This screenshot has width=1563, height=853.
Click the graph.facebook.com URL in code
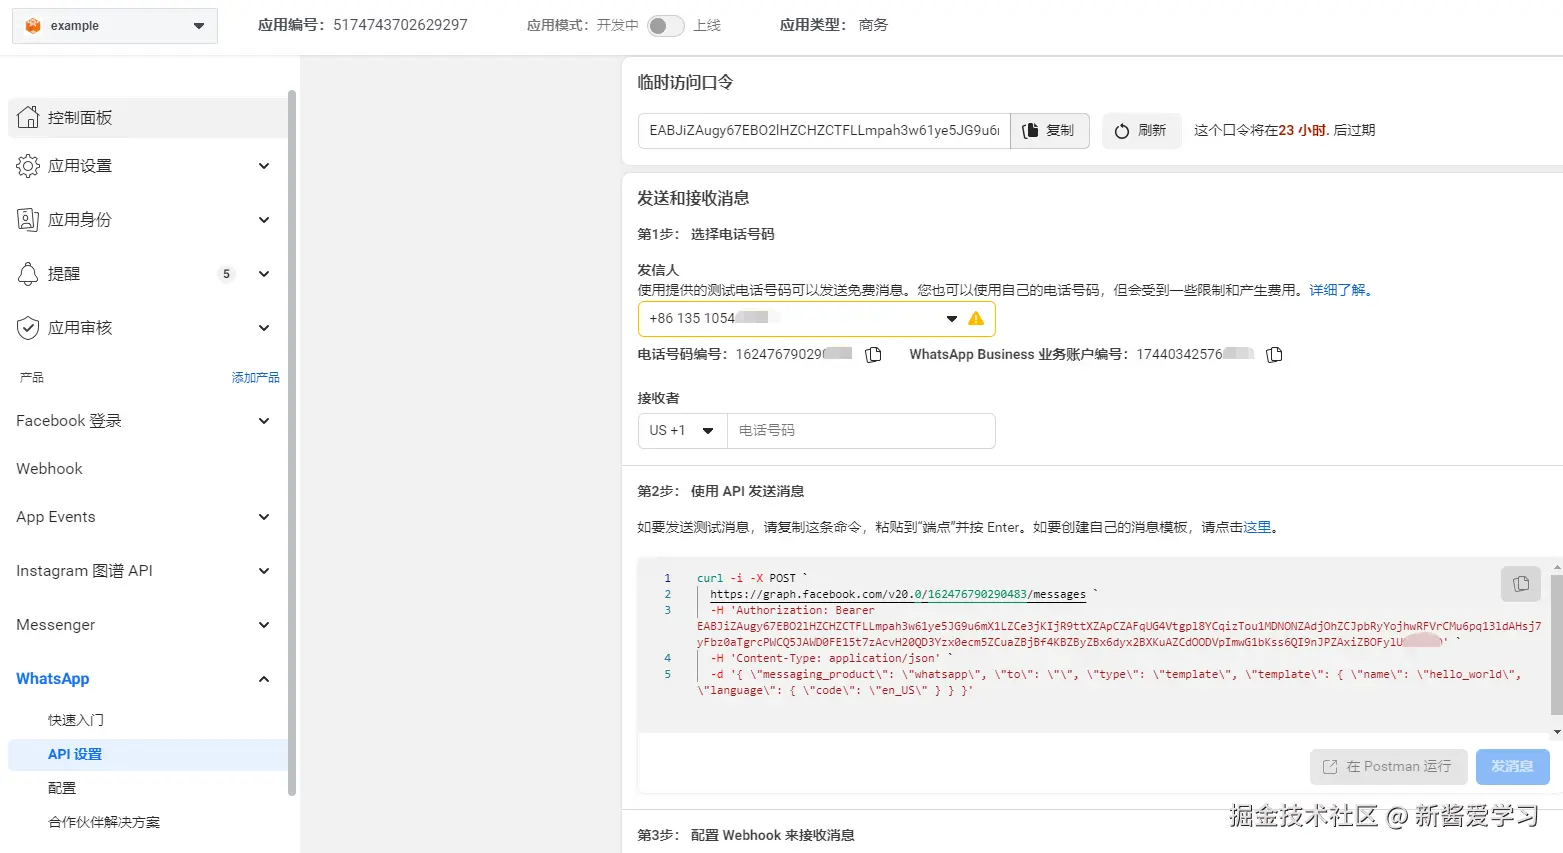[898, 594]
